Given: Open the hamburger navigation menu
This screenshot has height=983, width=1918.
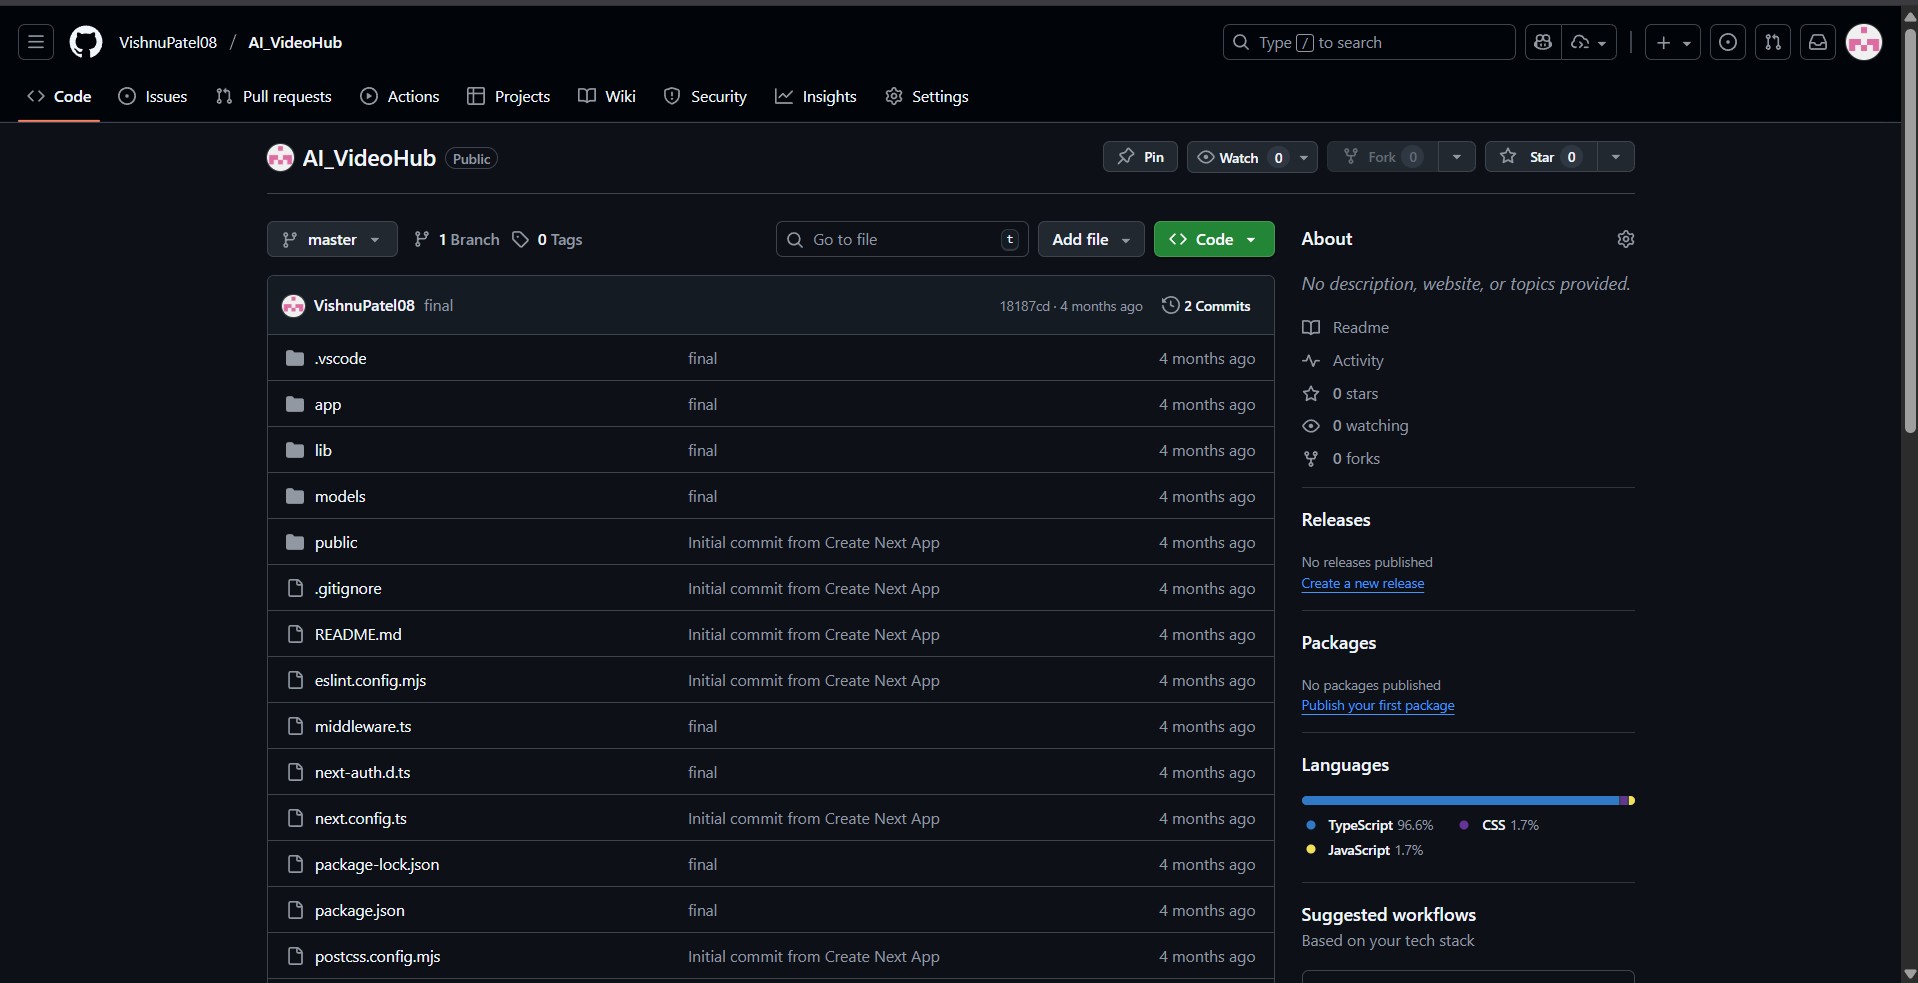Looking at the screenshot, I should pyautogui.click(x=36, y=42).
